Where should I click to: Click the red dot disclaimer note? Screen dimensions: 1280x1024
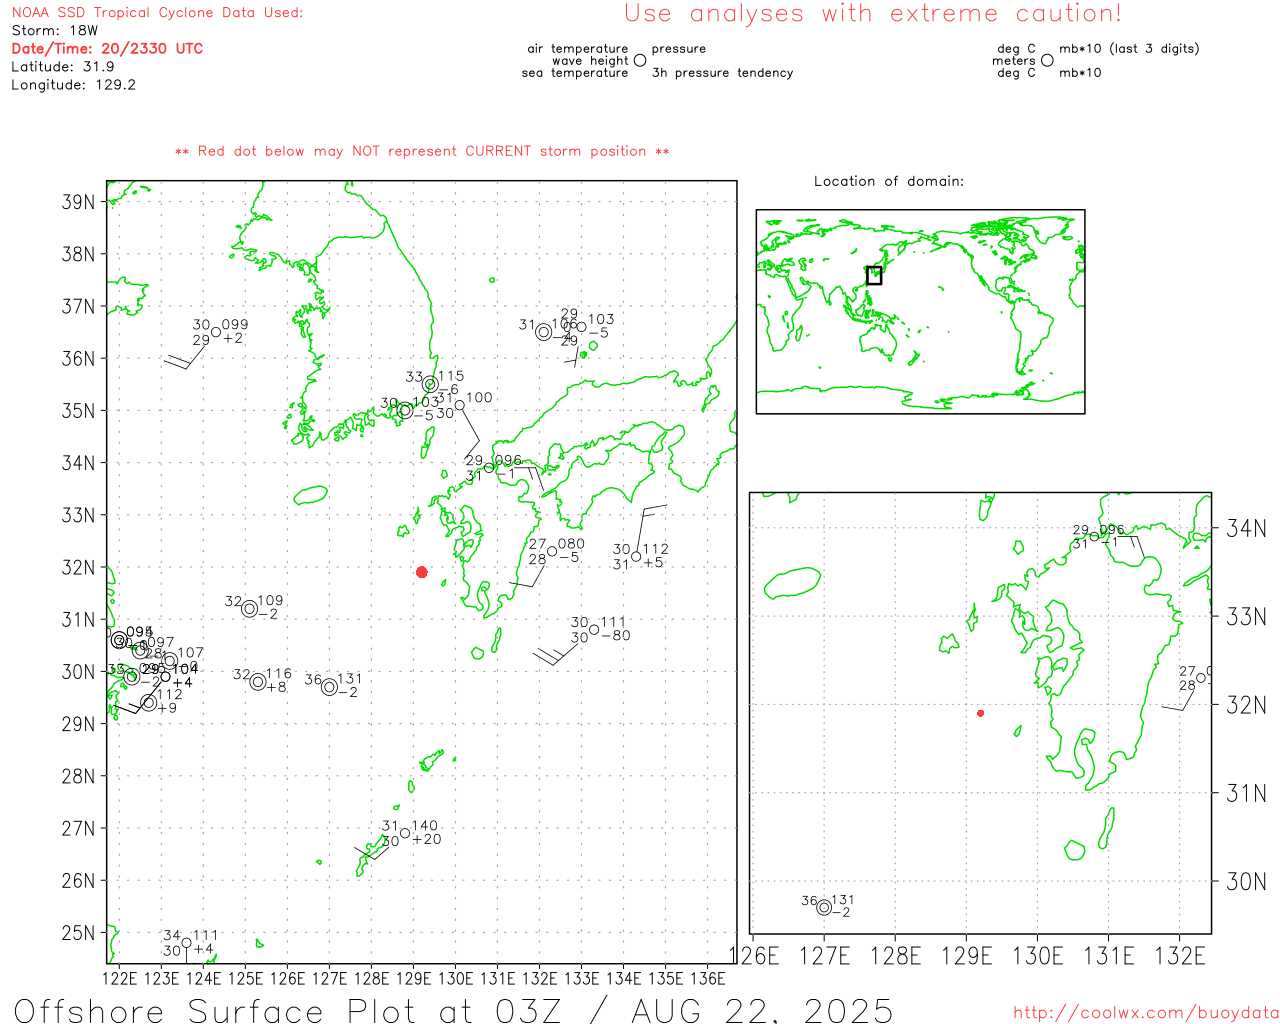tap(422, 151)
